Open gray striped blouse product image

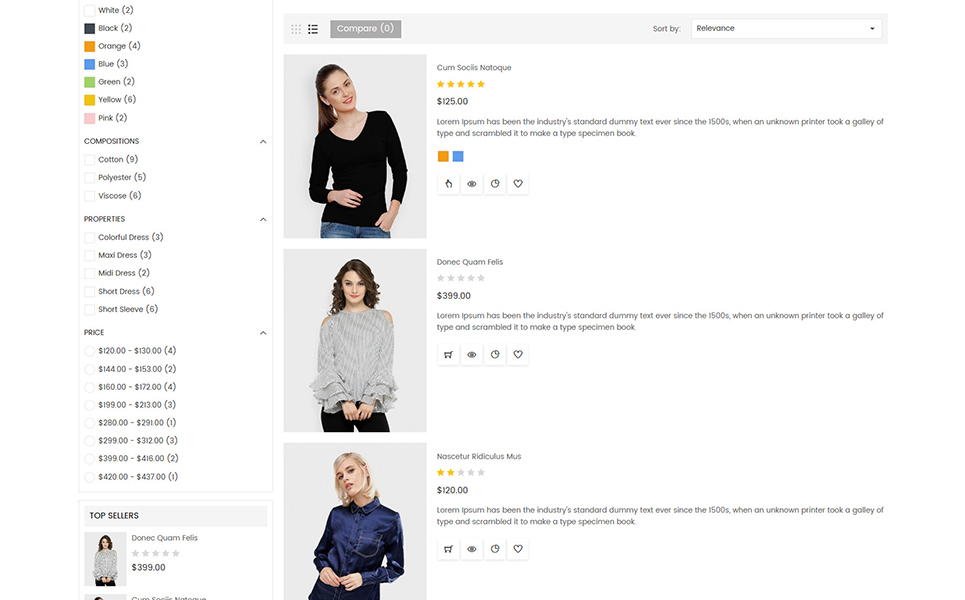click(x=355, y=340)
